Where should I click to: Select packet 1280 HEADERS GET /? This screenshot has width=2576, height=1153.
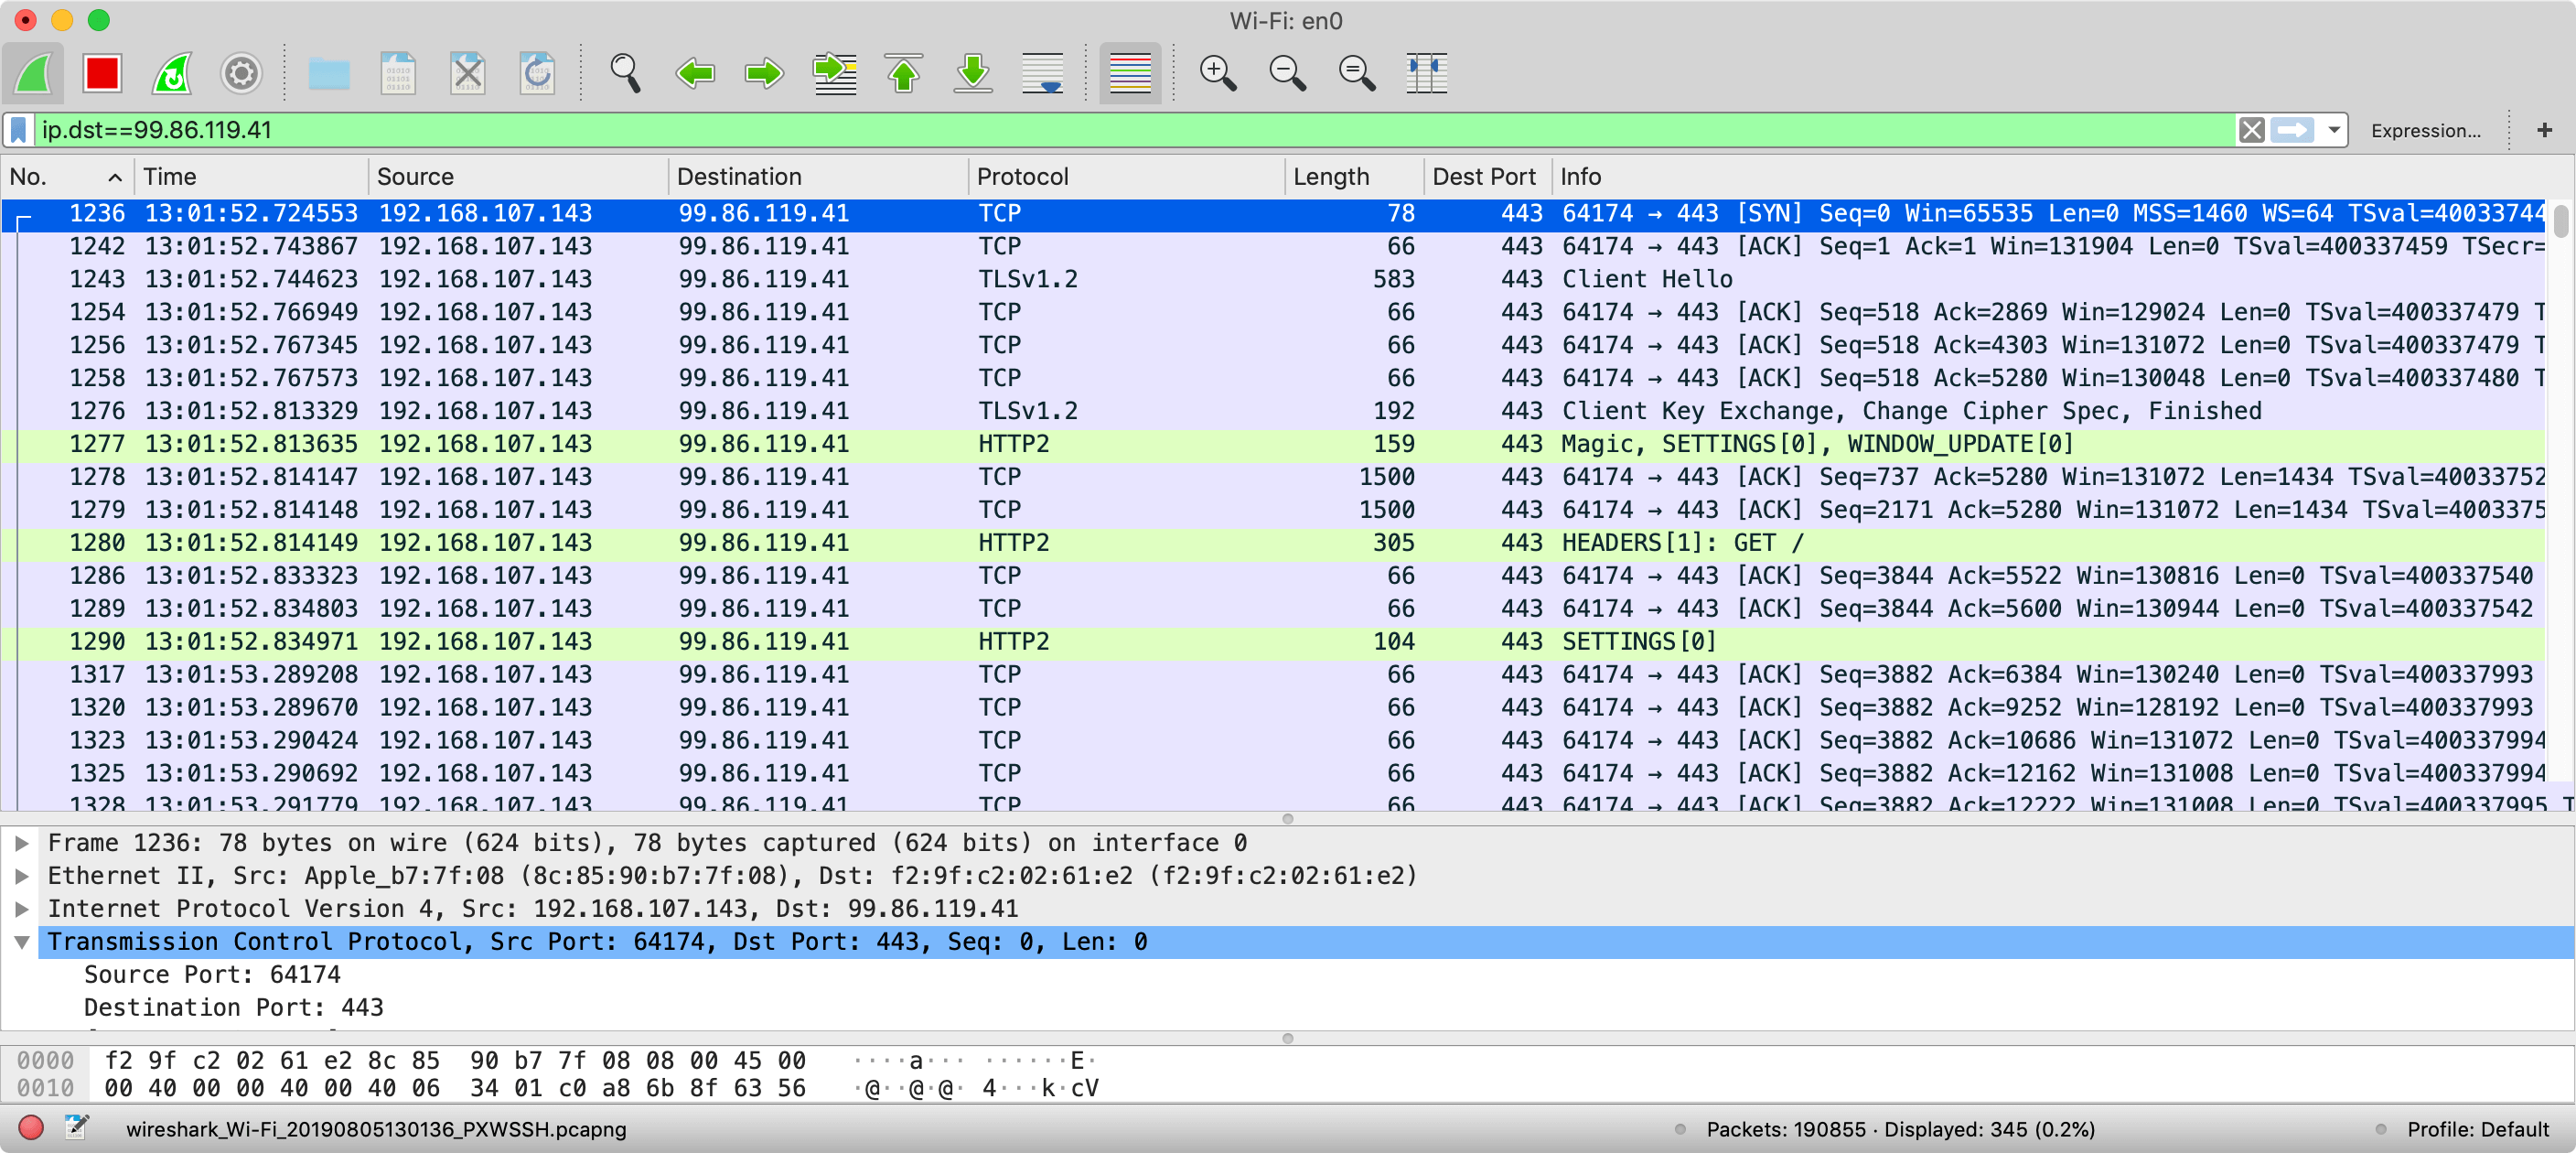click(x=1274, y=543)
